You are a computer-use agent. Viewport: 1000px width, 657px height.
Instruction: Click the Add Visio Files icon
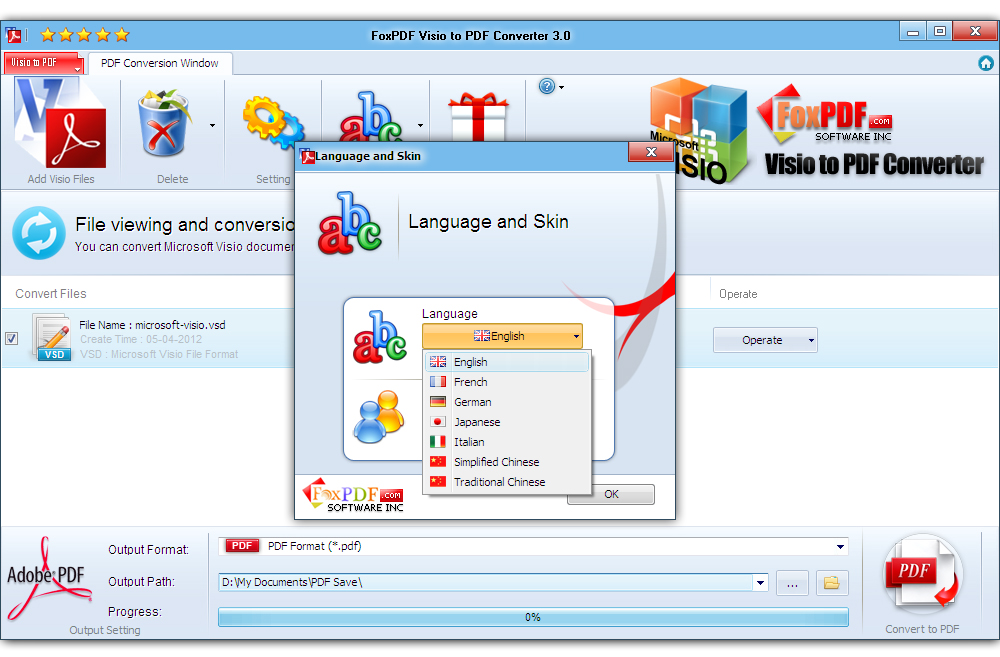(x=60, y=122)
